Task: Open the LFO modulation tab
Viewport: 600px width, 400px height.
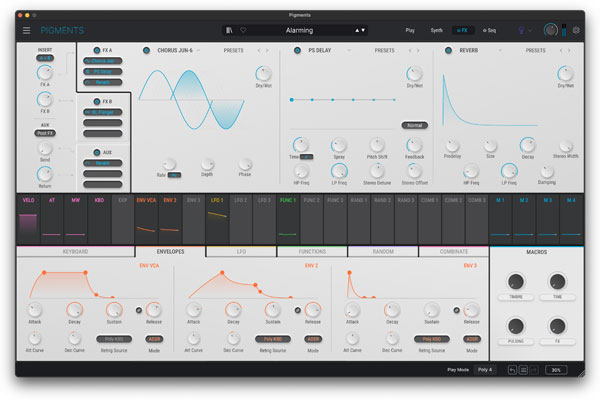Action: pos(241,251)
